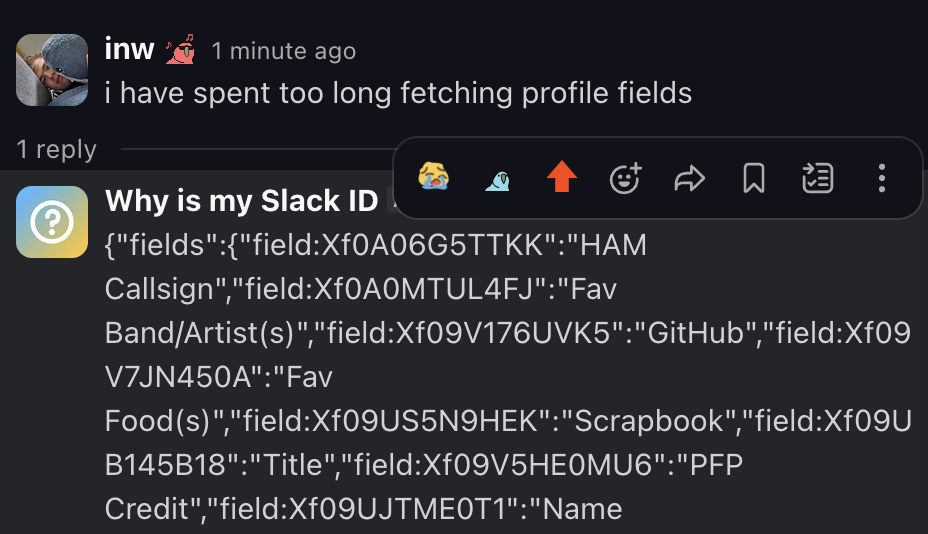
Task: Expand the '1 reply' thread indicator
Action: [x=57, y=150]
